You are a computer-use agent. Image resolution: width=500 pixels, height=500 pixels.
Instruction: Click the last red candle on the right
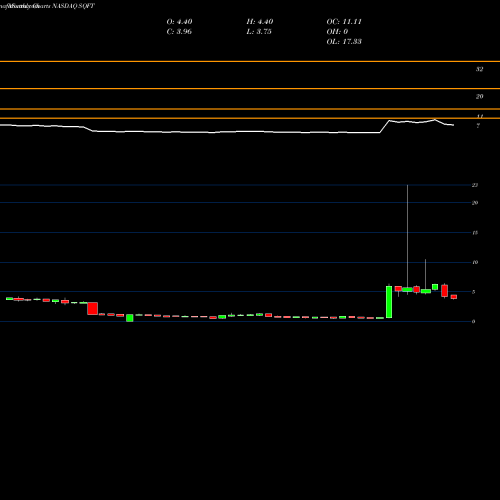point(454,297)
